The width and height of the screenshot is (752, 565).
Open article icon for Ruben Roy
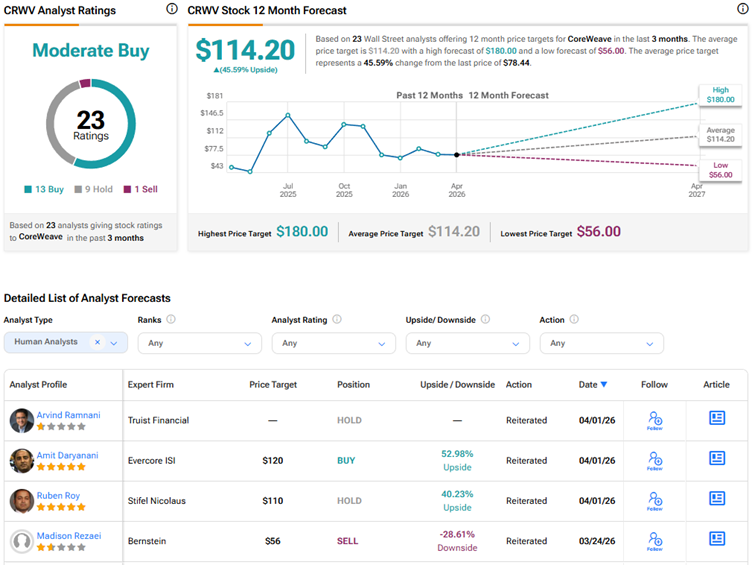point(717,498)
